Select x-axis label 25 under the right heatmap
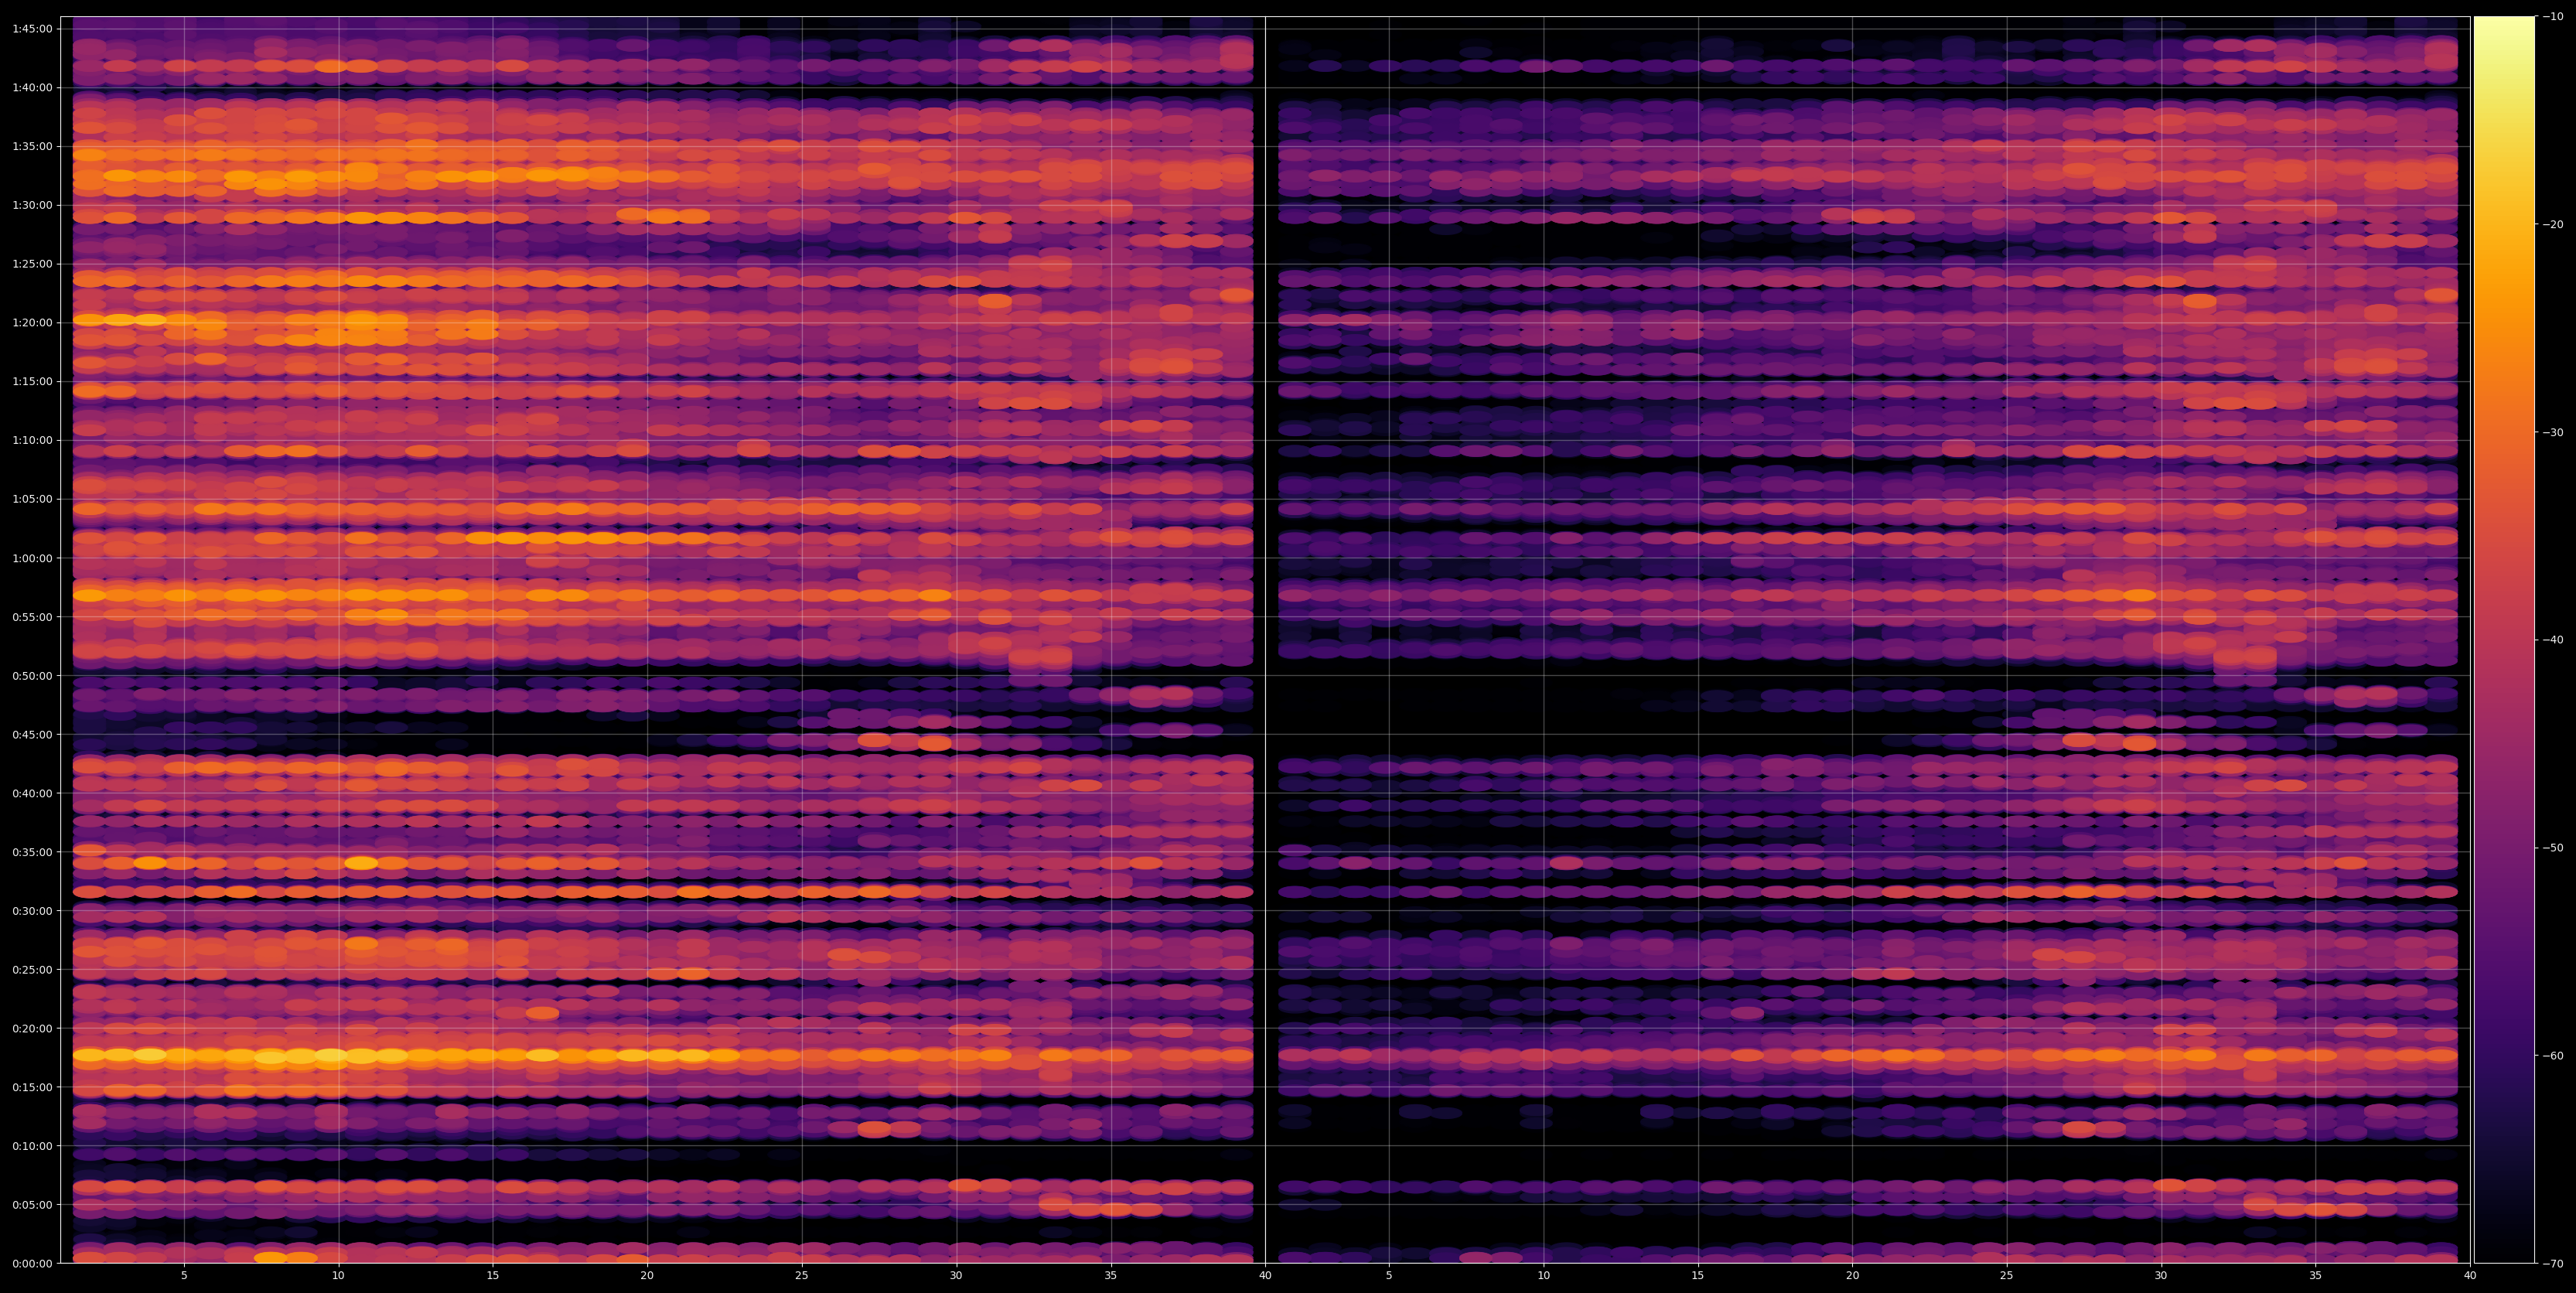 [x=2007, y=1276]
